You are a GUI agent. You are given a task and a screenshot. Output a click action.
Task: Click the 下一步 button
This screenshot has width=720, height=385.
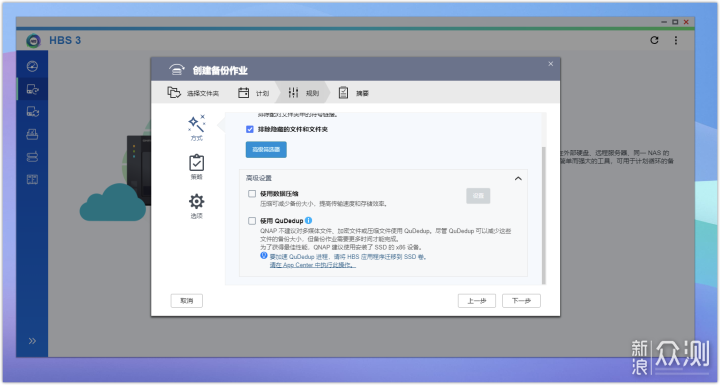[521, 301]
